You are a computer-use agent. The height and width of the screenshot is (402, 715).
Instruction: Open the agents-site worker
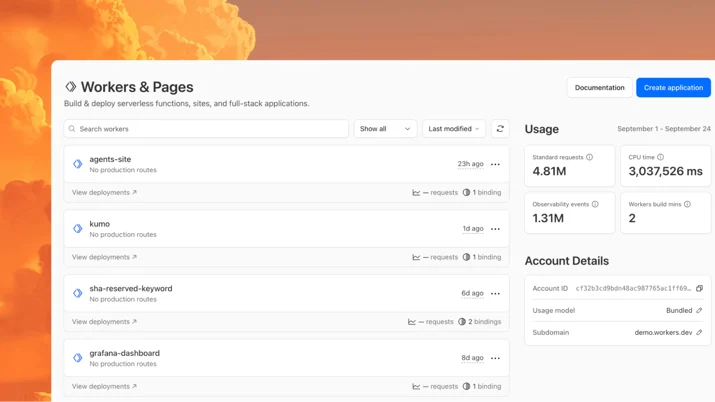(110, 159)
